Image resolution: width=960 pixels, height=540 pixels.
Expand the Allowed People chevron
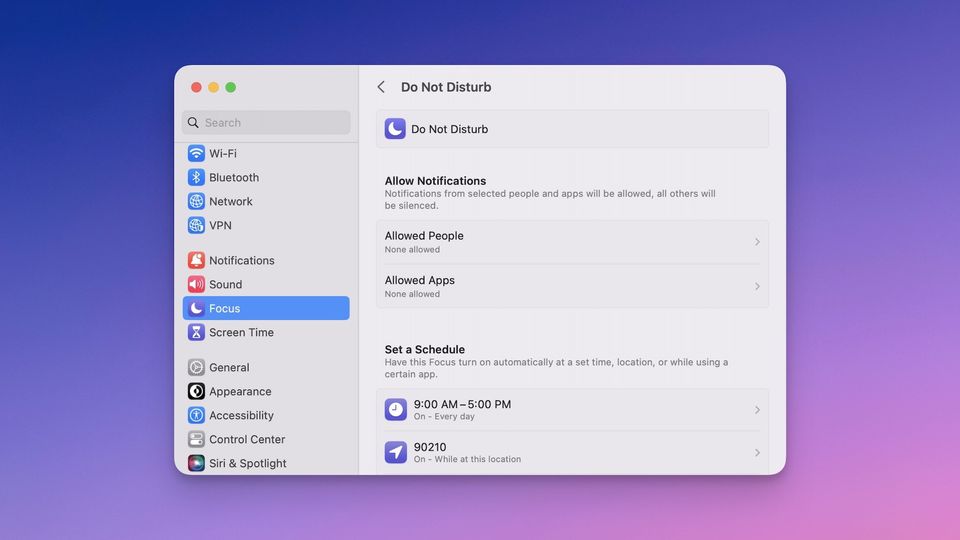757,242
